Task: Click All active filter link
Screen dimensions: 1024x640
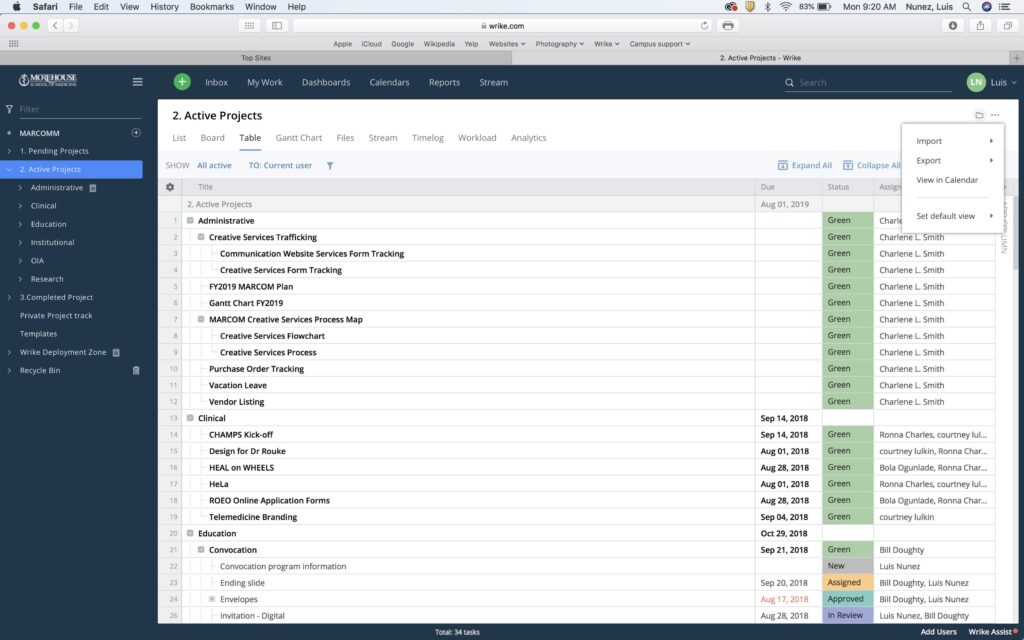Action: (x=214, y=166)
